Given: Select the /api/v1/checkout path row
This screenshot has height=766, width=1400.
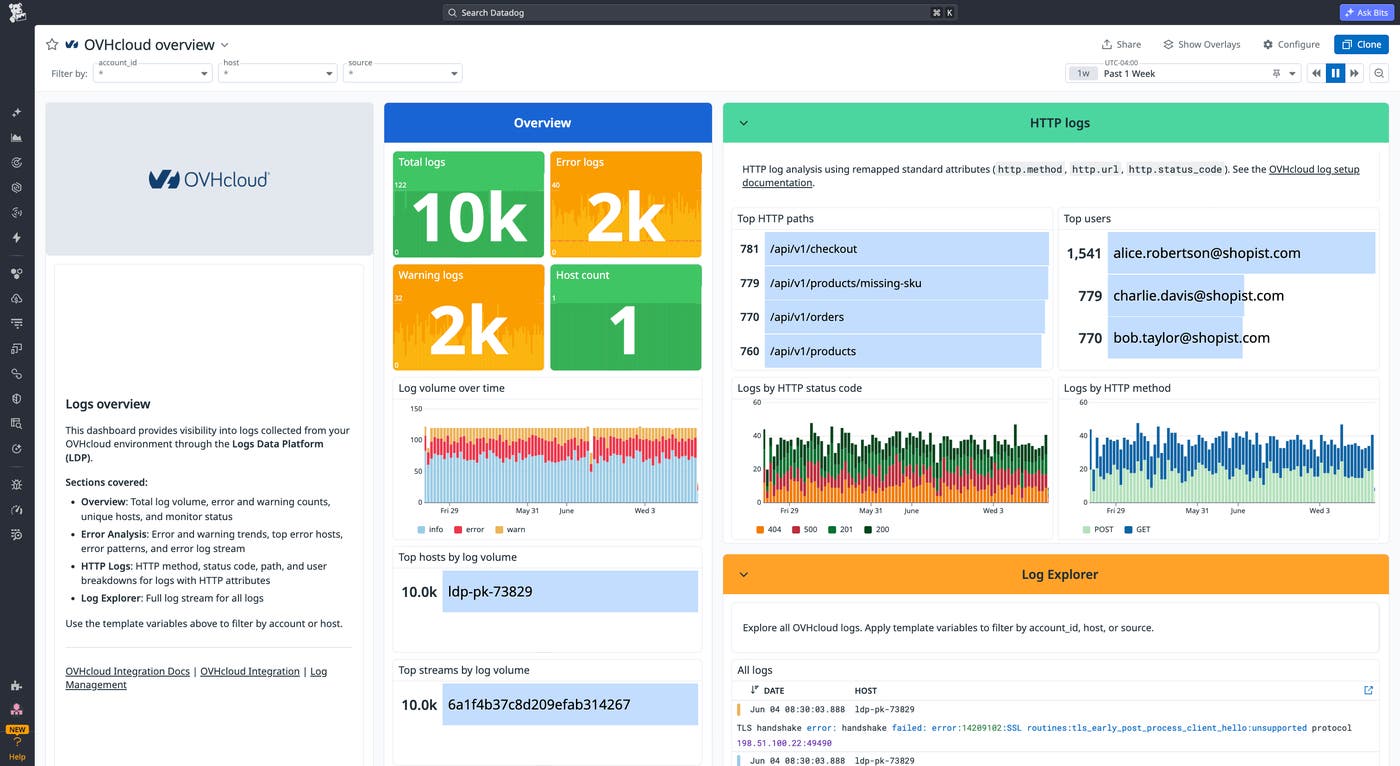Looking at the screenshot, I should point(893,249).
